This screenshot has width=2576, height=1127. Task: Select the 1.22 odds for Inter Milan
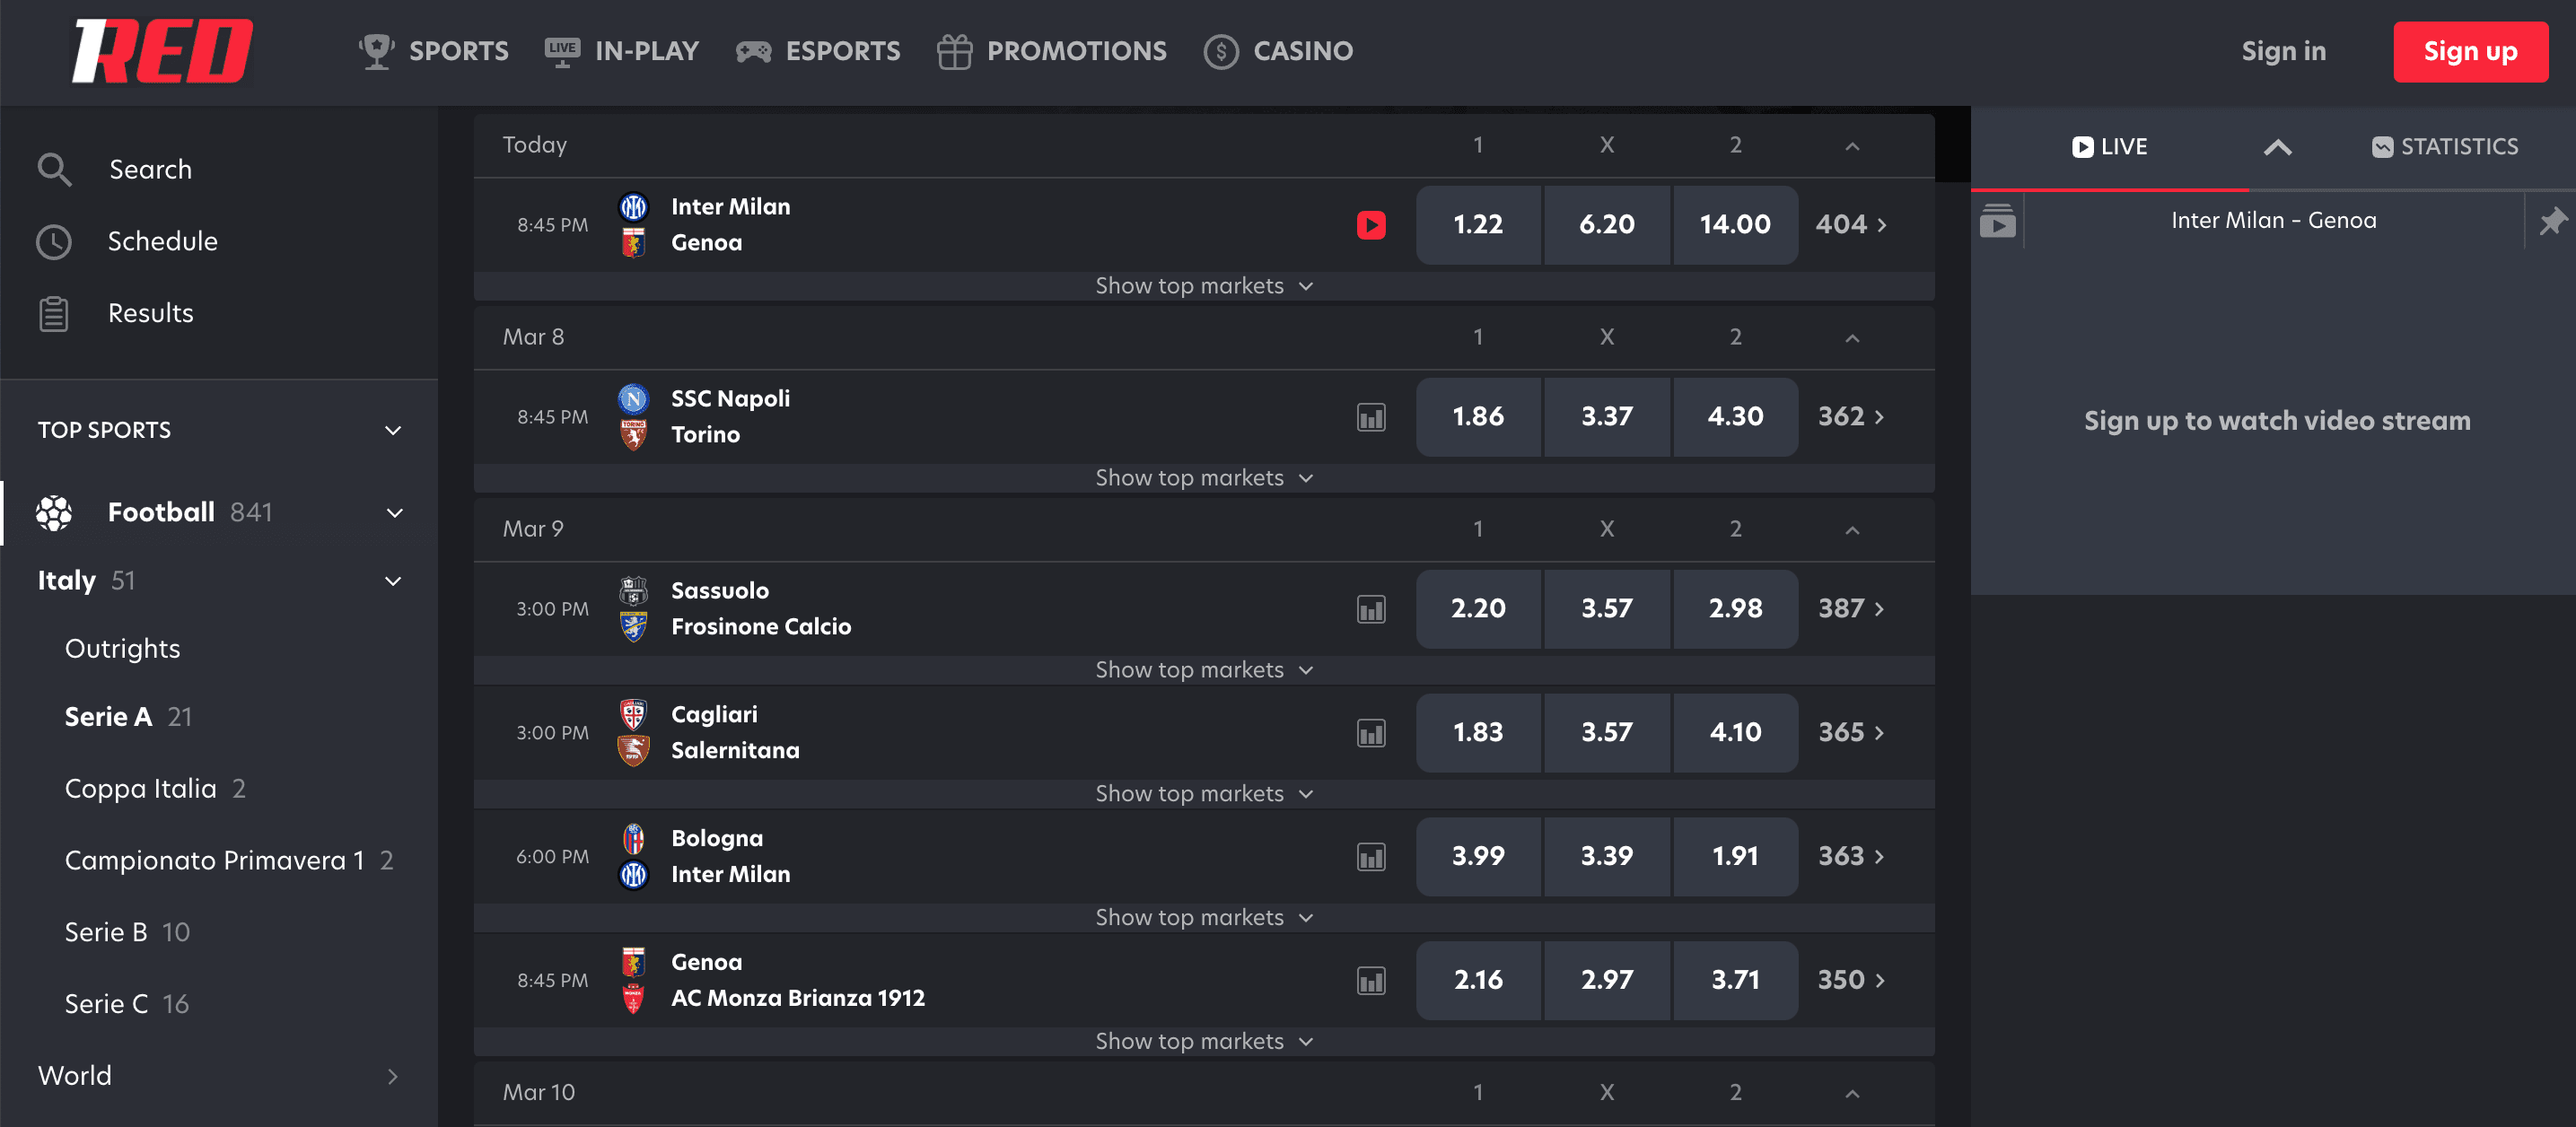coord(1477,225)
